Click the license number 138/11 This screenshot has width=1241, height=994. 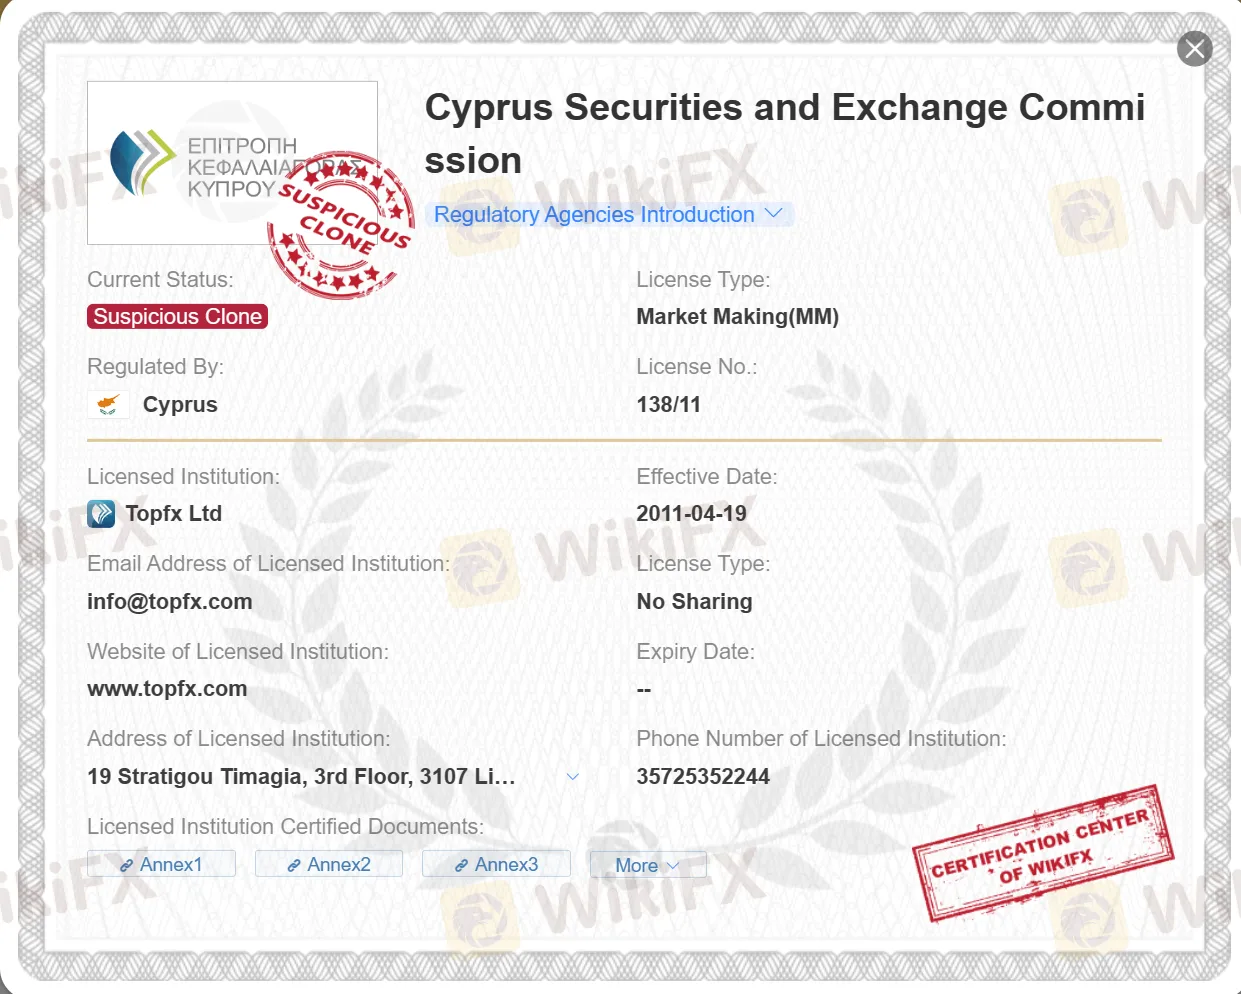(x=668, y=404)
